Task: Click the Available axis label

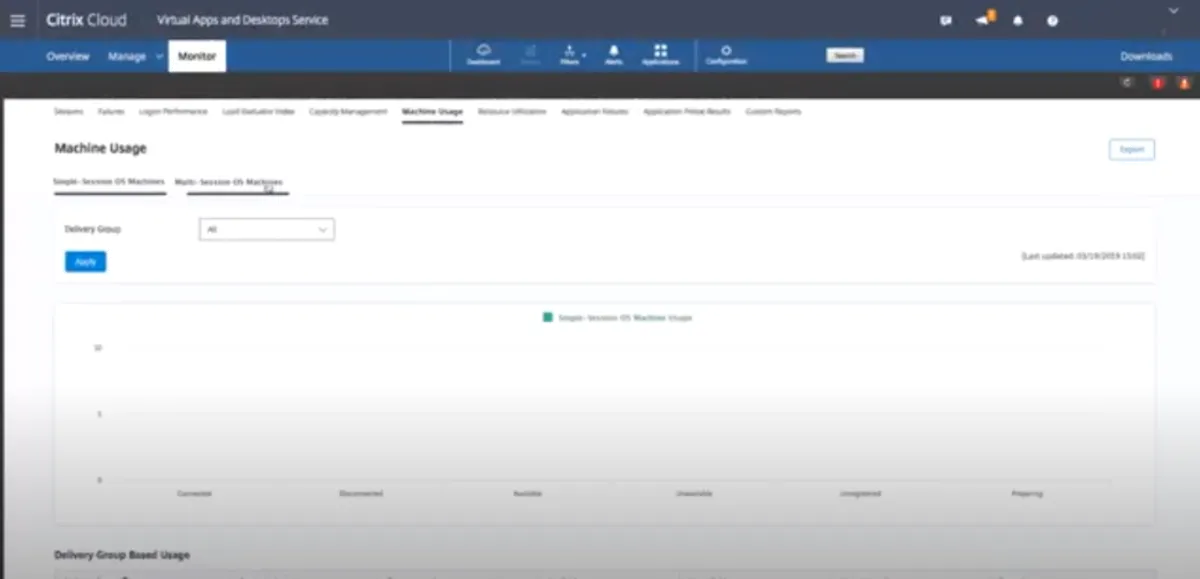Action: (x=527, y=493)
